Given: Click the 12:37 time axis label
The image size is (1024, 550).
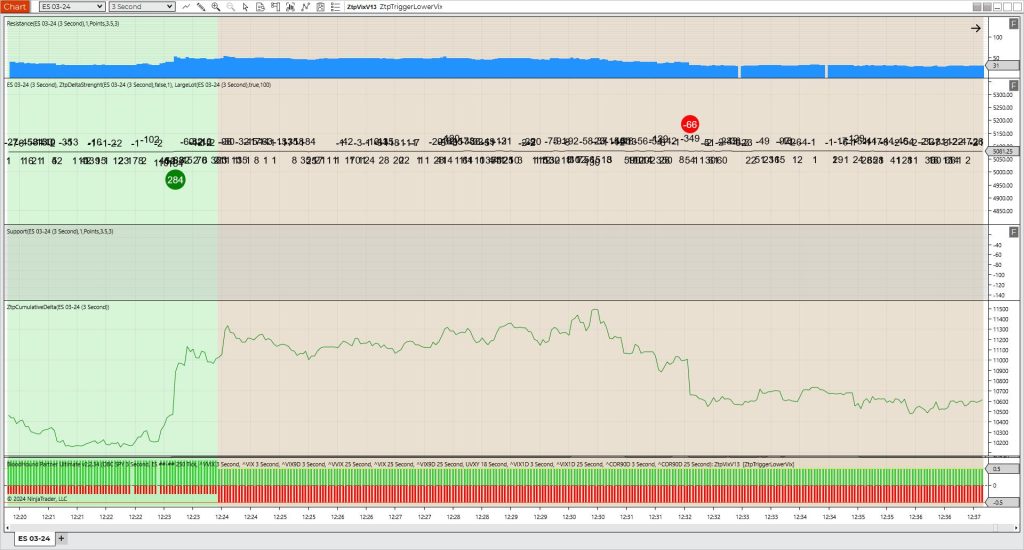Looking at the screenshot, I should [x=974, y=517].
